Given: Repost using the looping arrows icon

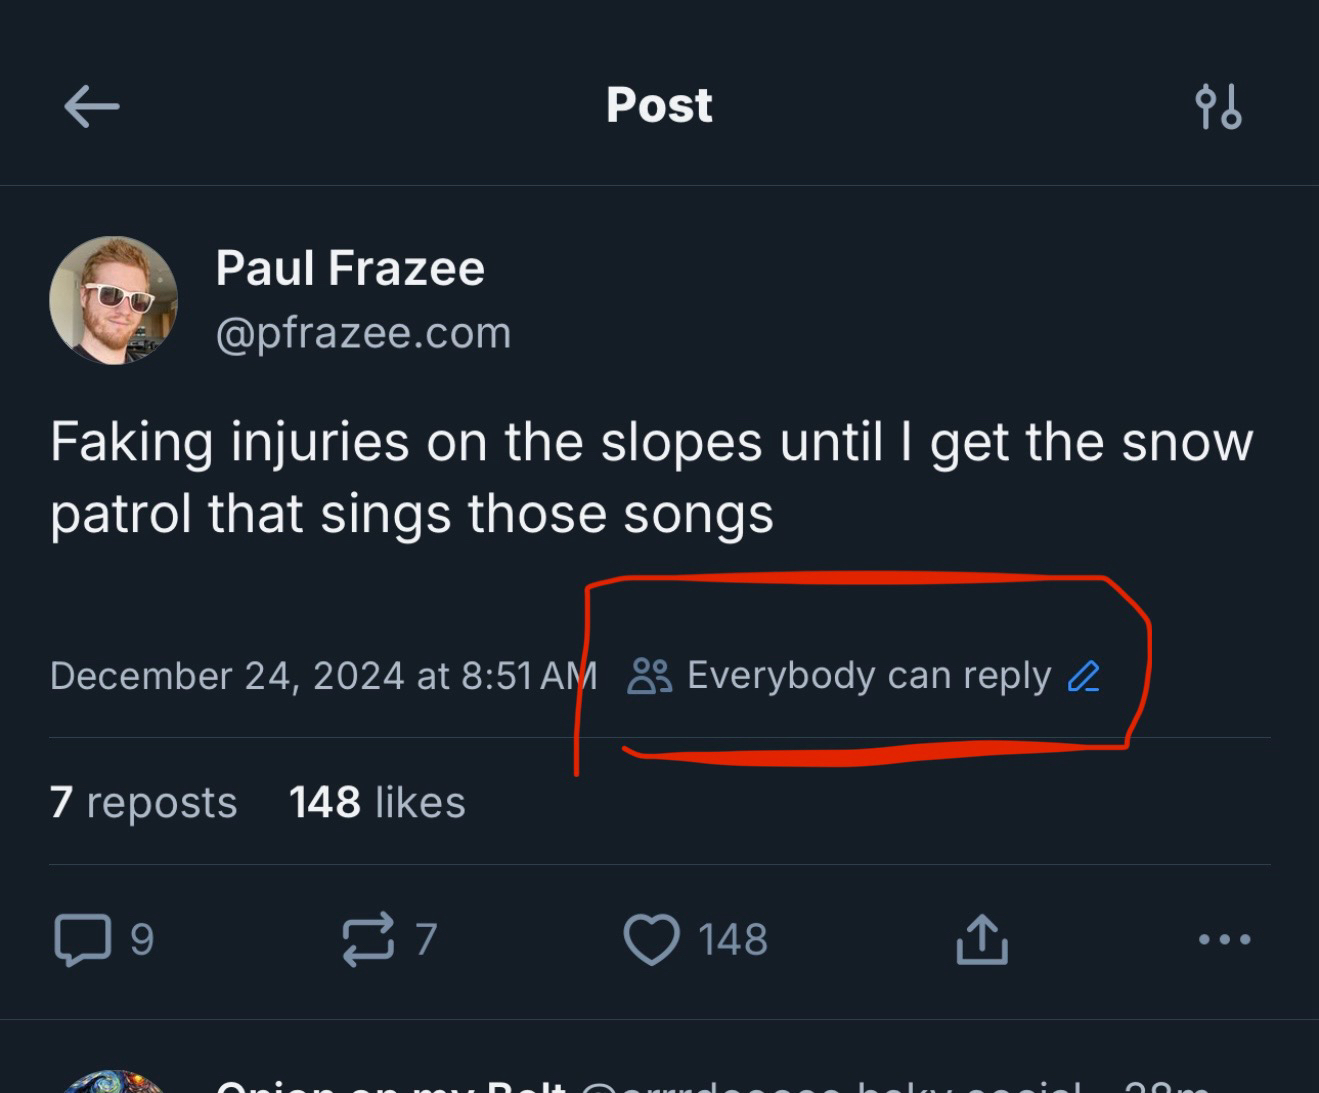Looking at the screenshot, I should [368, 940].
